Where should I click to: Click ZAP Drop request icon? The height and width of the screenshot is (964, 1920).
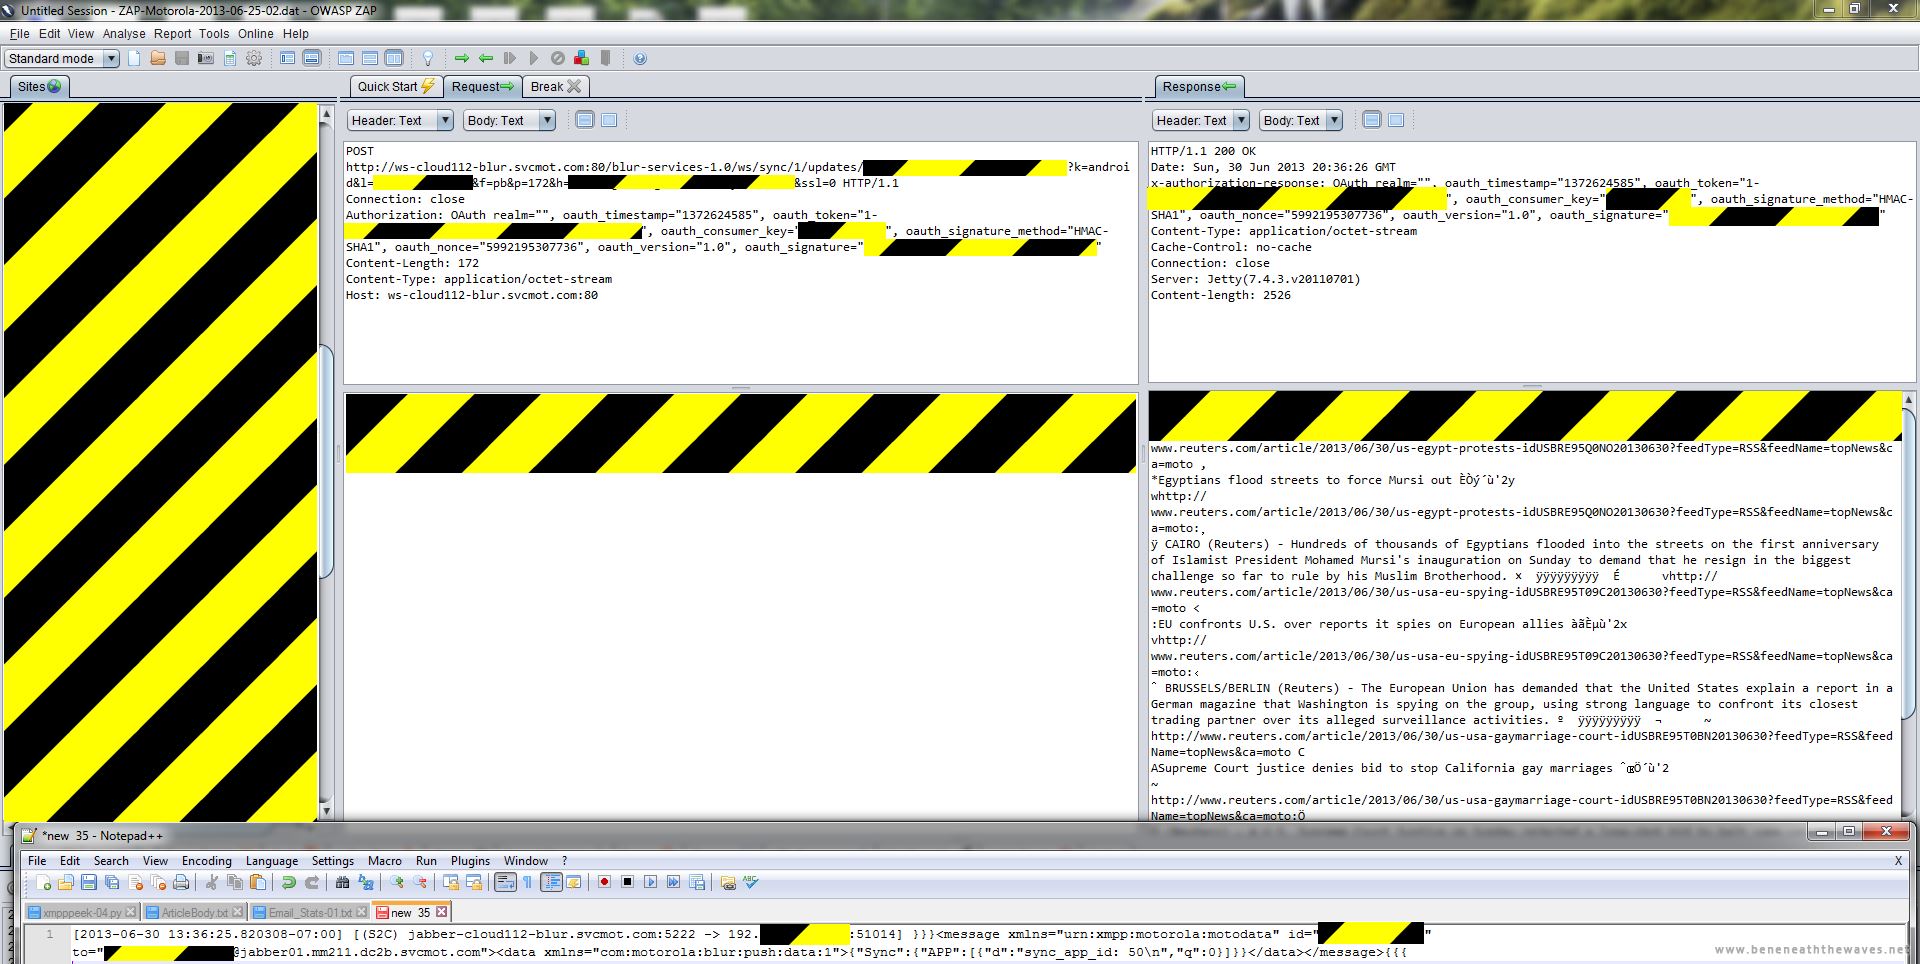point(558,58)
